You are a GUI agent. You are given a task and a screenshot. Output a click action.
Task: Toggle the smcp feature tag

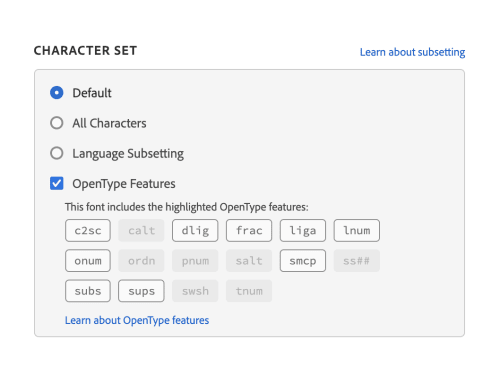[x=303, y=261]
